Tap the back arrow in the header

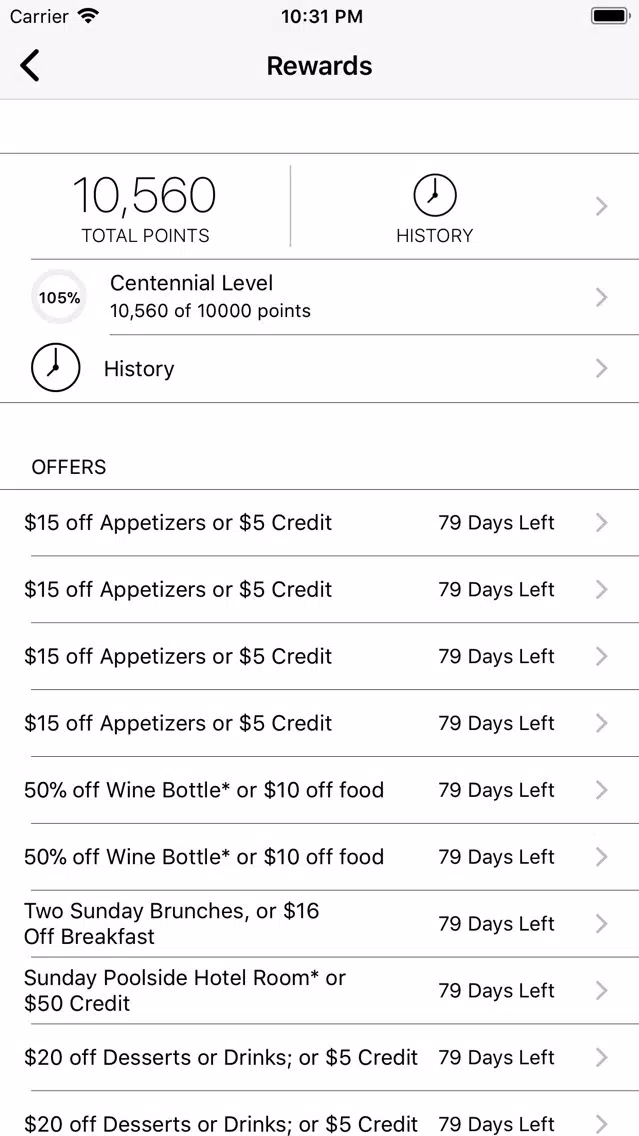coord(30,66)
